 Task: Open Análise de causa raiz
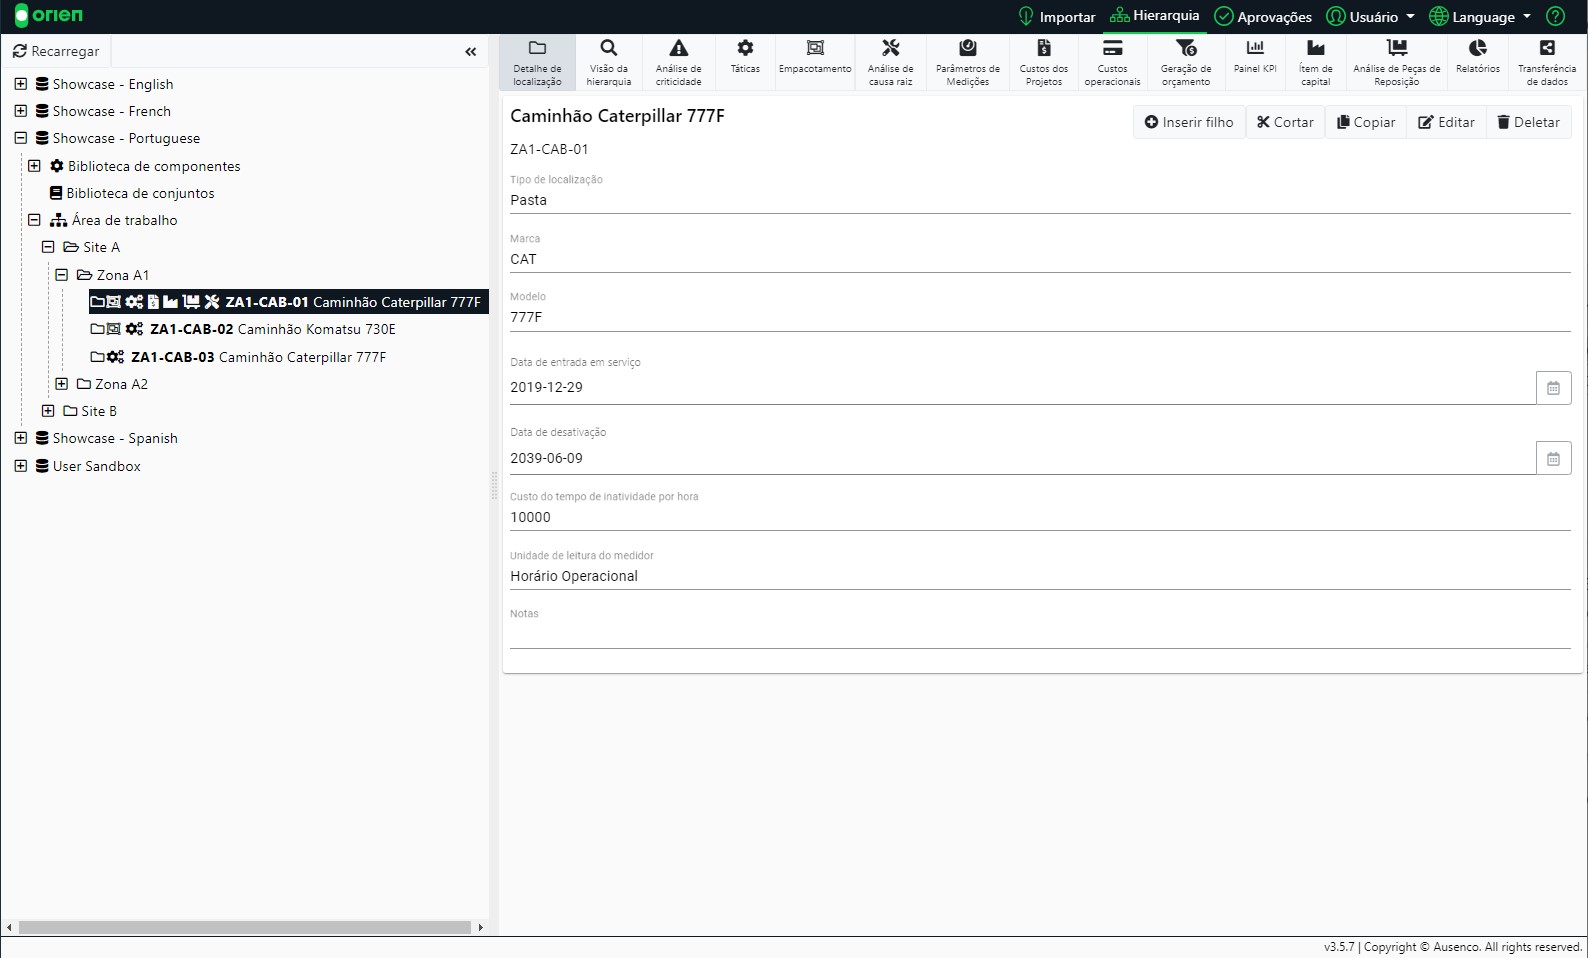click(x=890, y=62)
